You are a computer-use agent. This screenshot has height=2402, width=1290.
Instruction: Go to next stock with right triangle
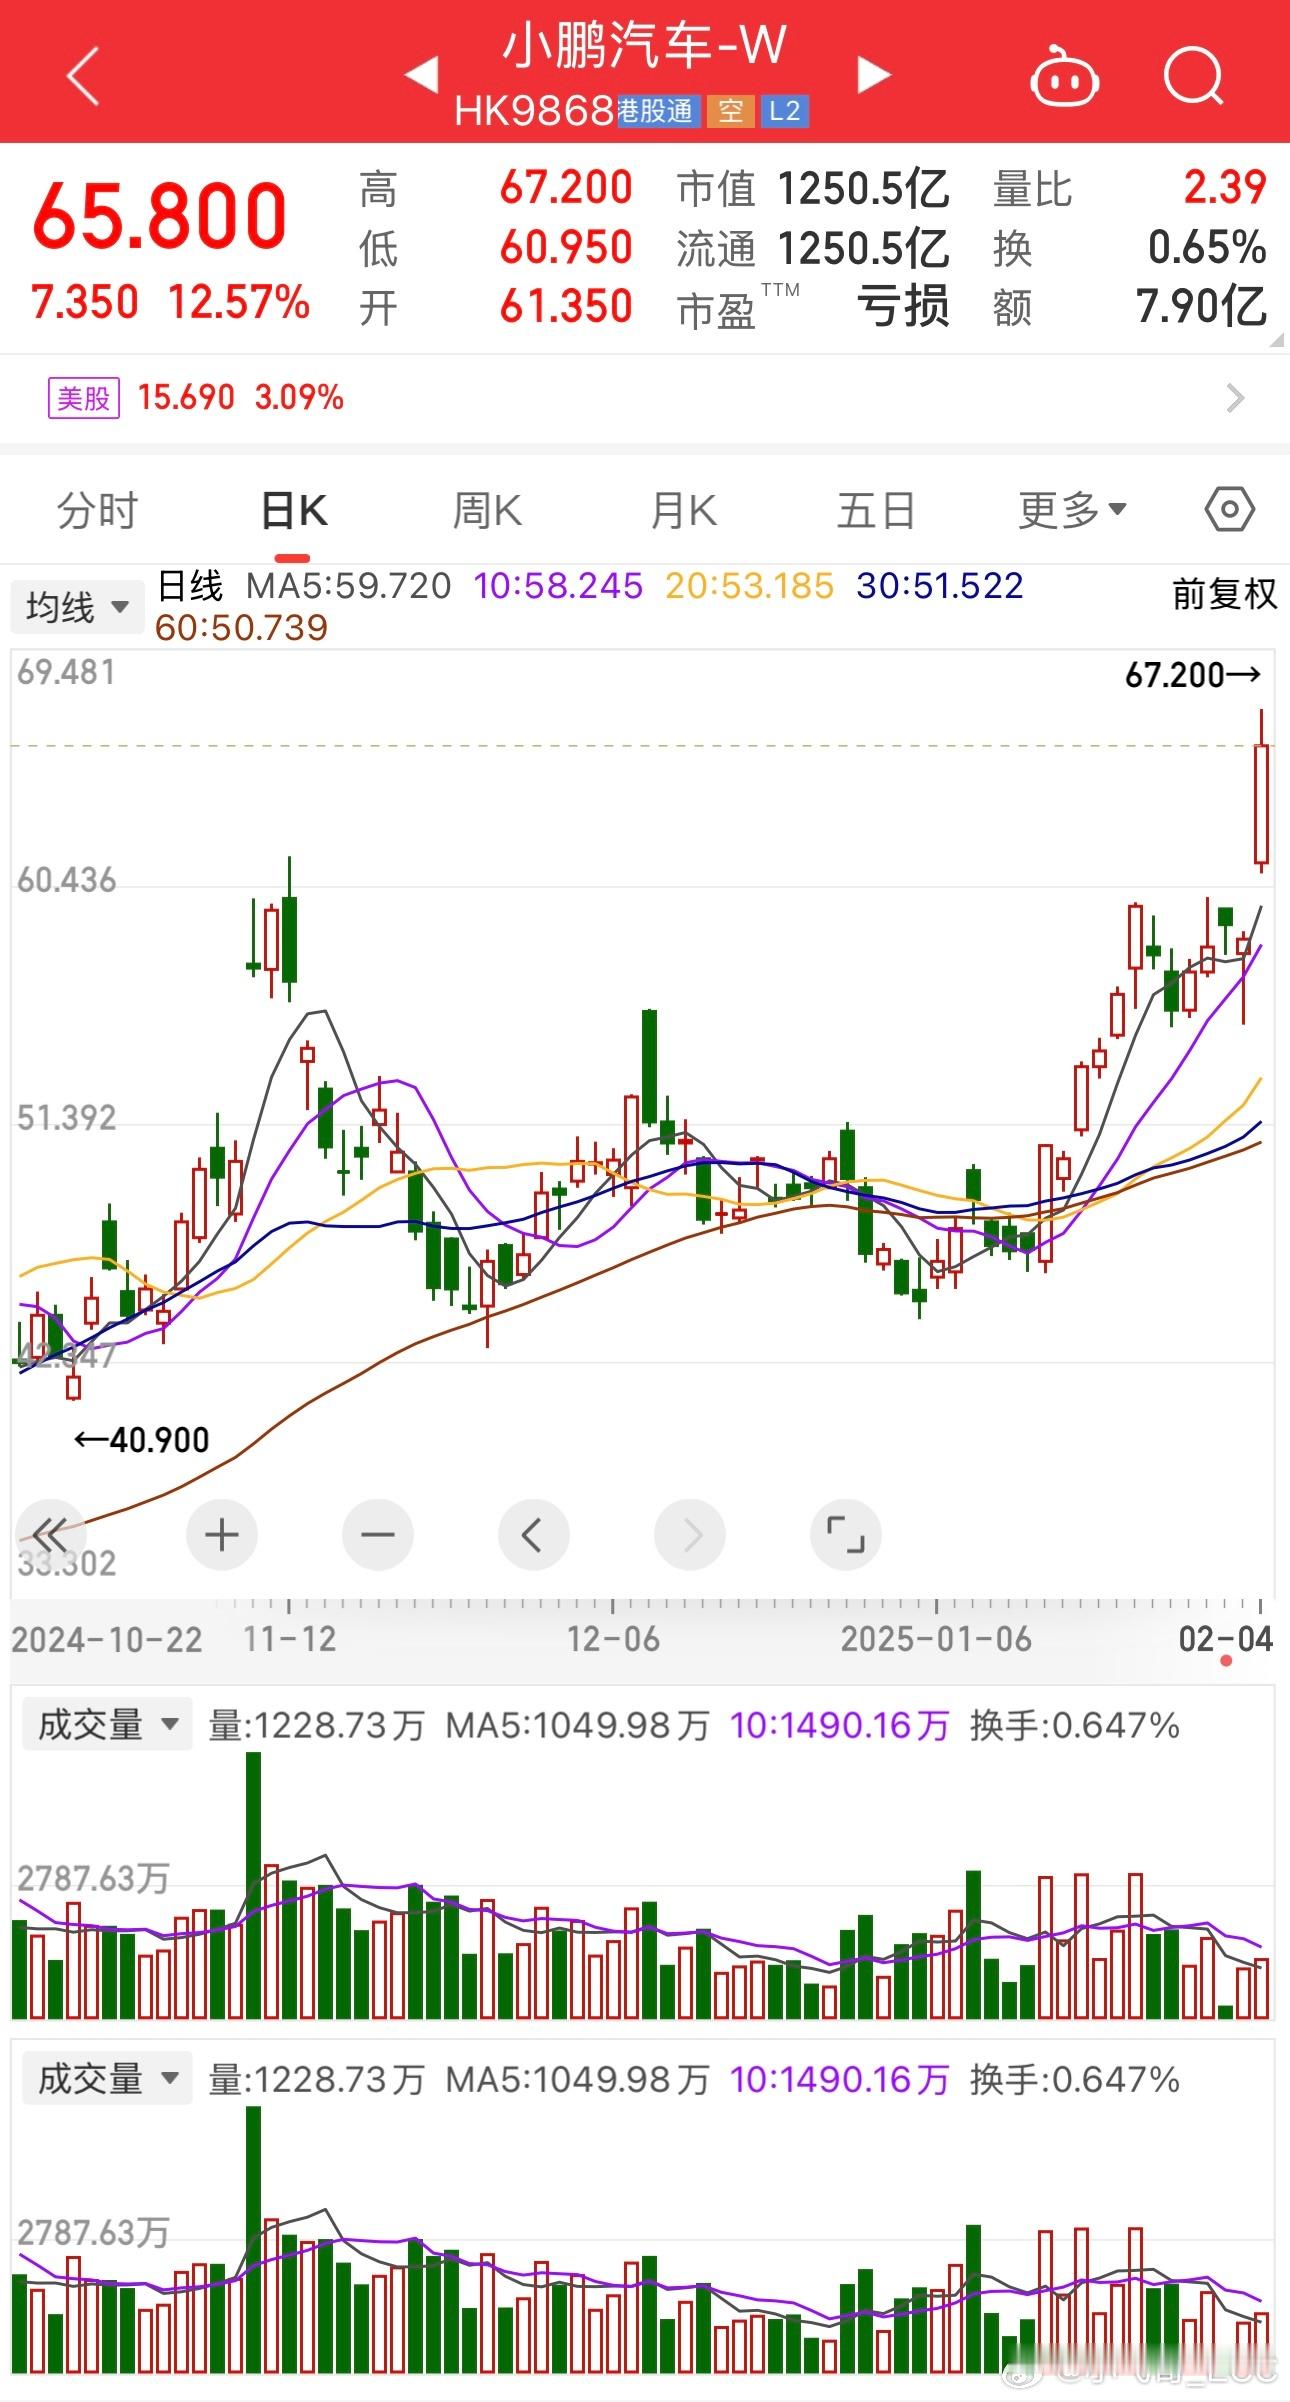point(874,75)
